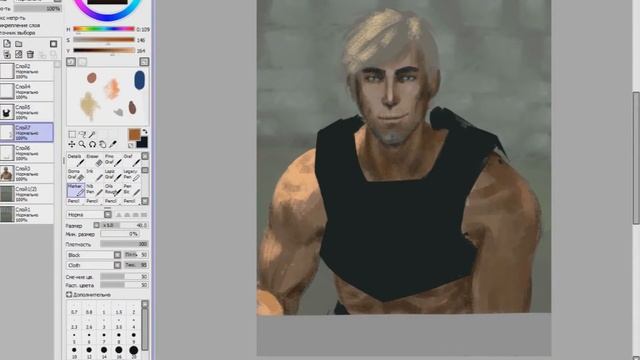Select the rotate view tool
Image resolution: width=640 pixels, height=360 pixels.
(x=92, y=144)
